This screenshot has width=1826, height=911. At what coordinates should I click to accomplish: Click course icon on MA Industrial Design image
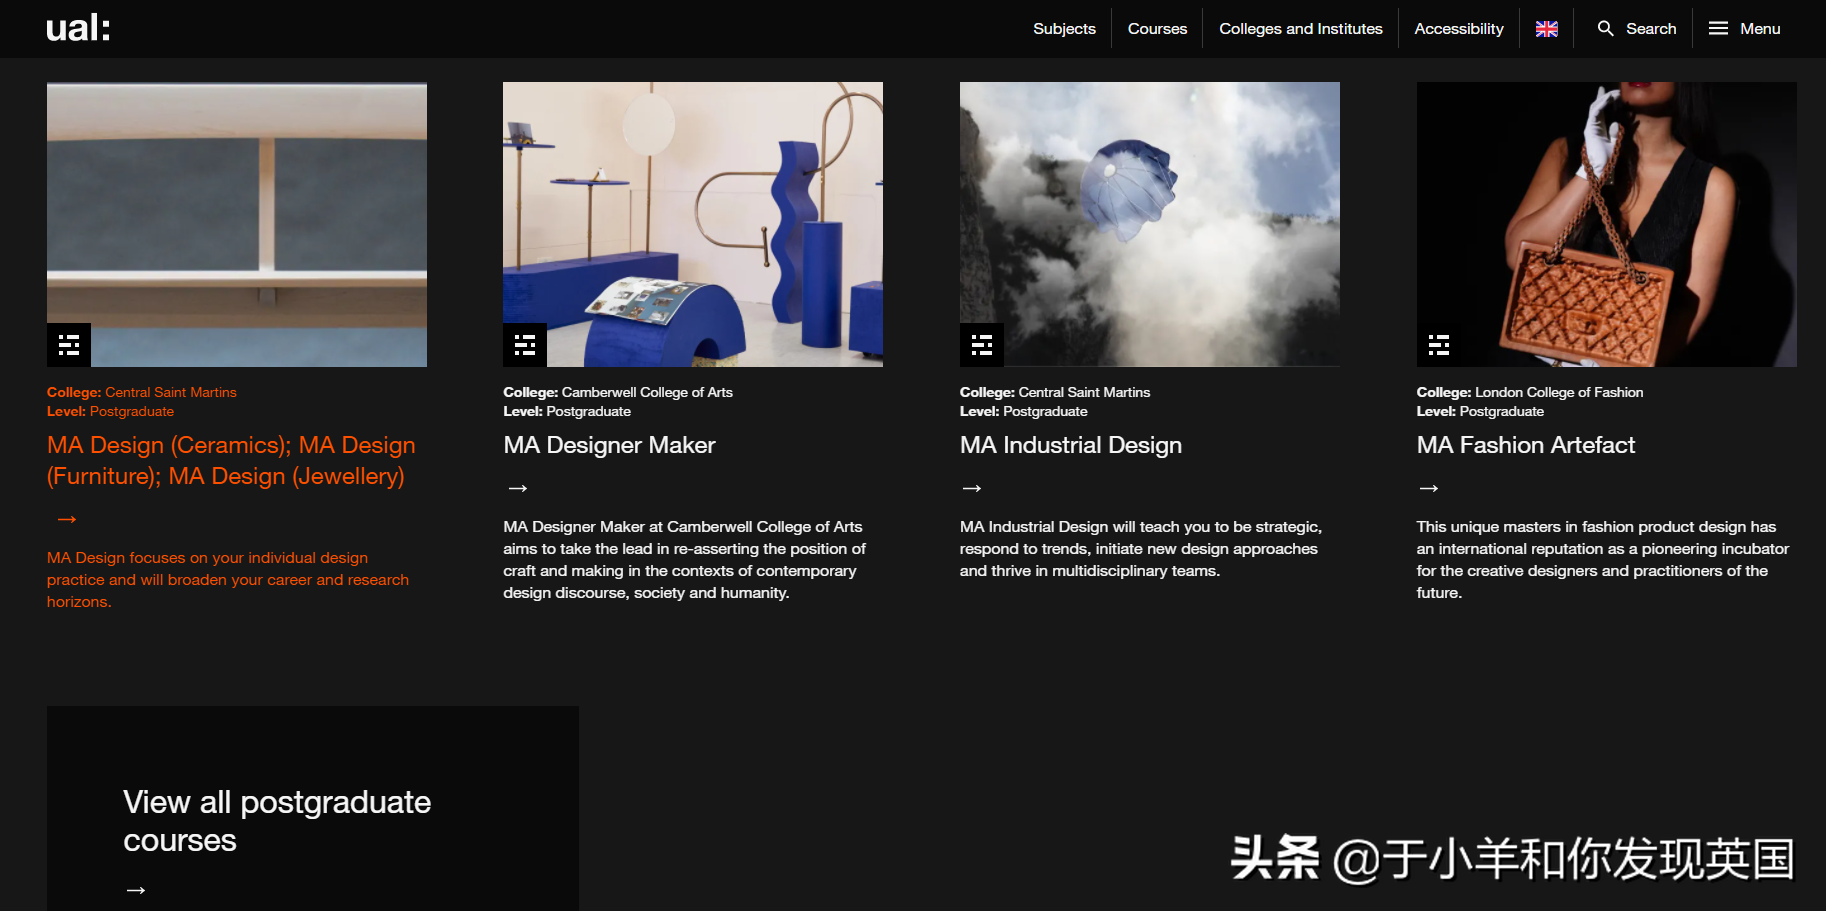(x=982, y=345)
